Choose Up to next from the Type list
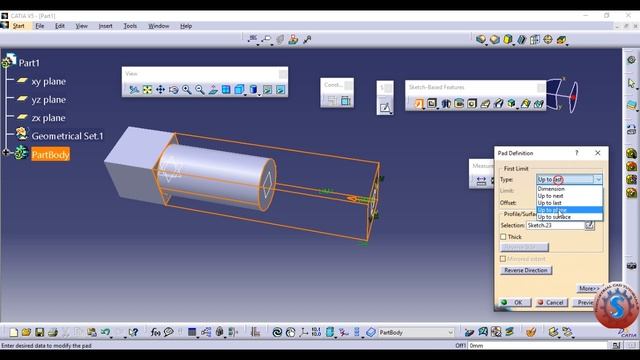 (569, 196)
